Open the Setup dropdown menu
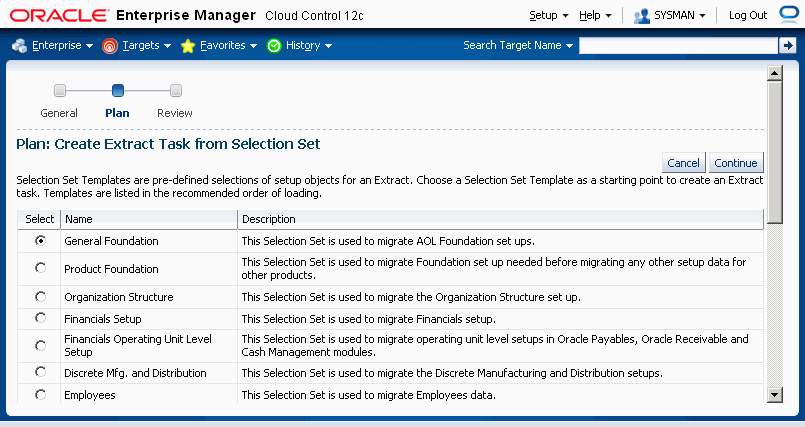 point(549,15)
